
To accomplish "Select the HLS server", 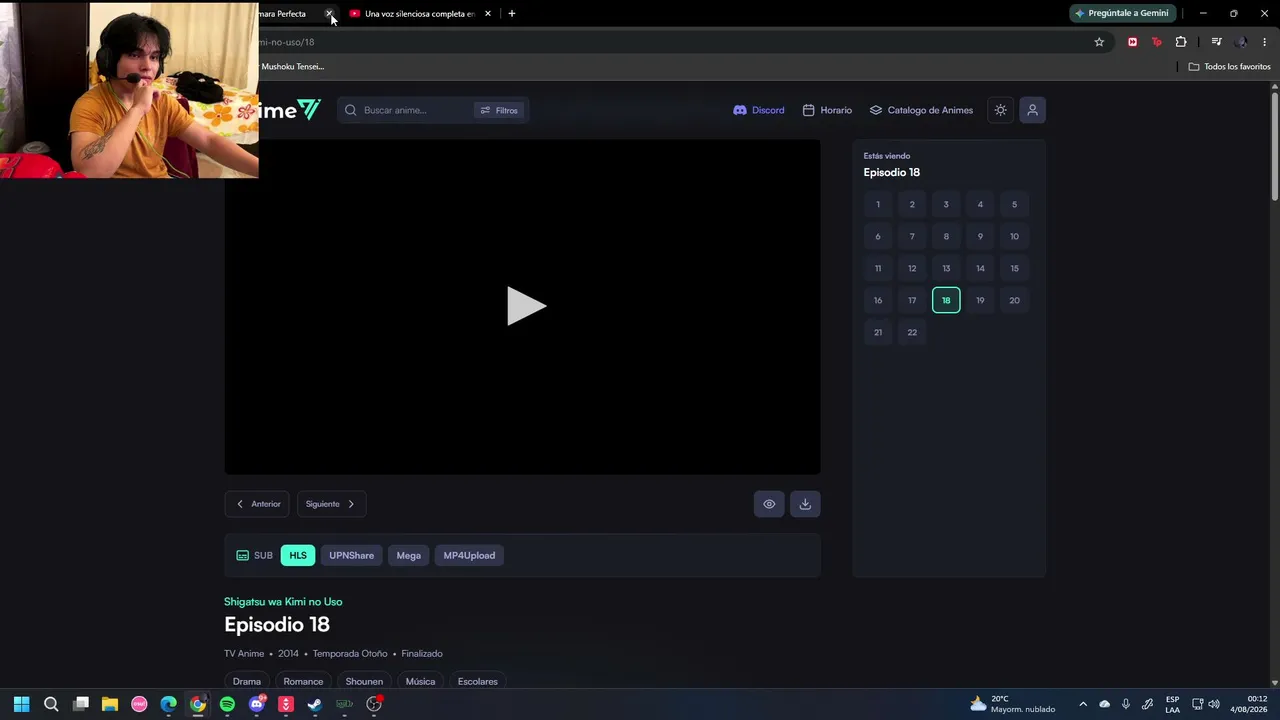I will coord(298,555).
